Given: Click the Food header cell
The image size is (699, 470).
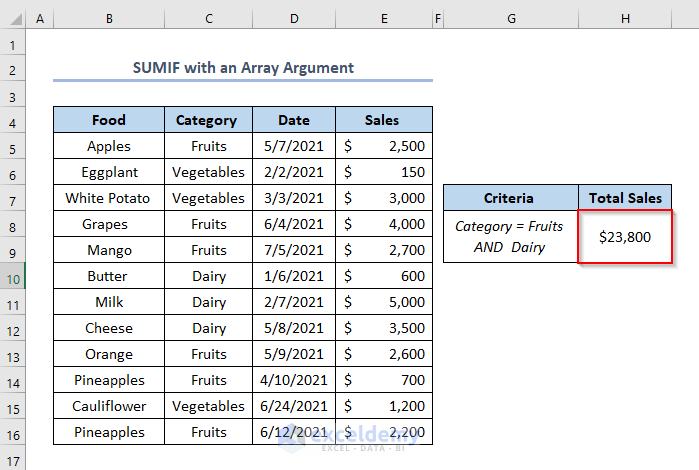Looking at the screenshot, I should (108, 120).
